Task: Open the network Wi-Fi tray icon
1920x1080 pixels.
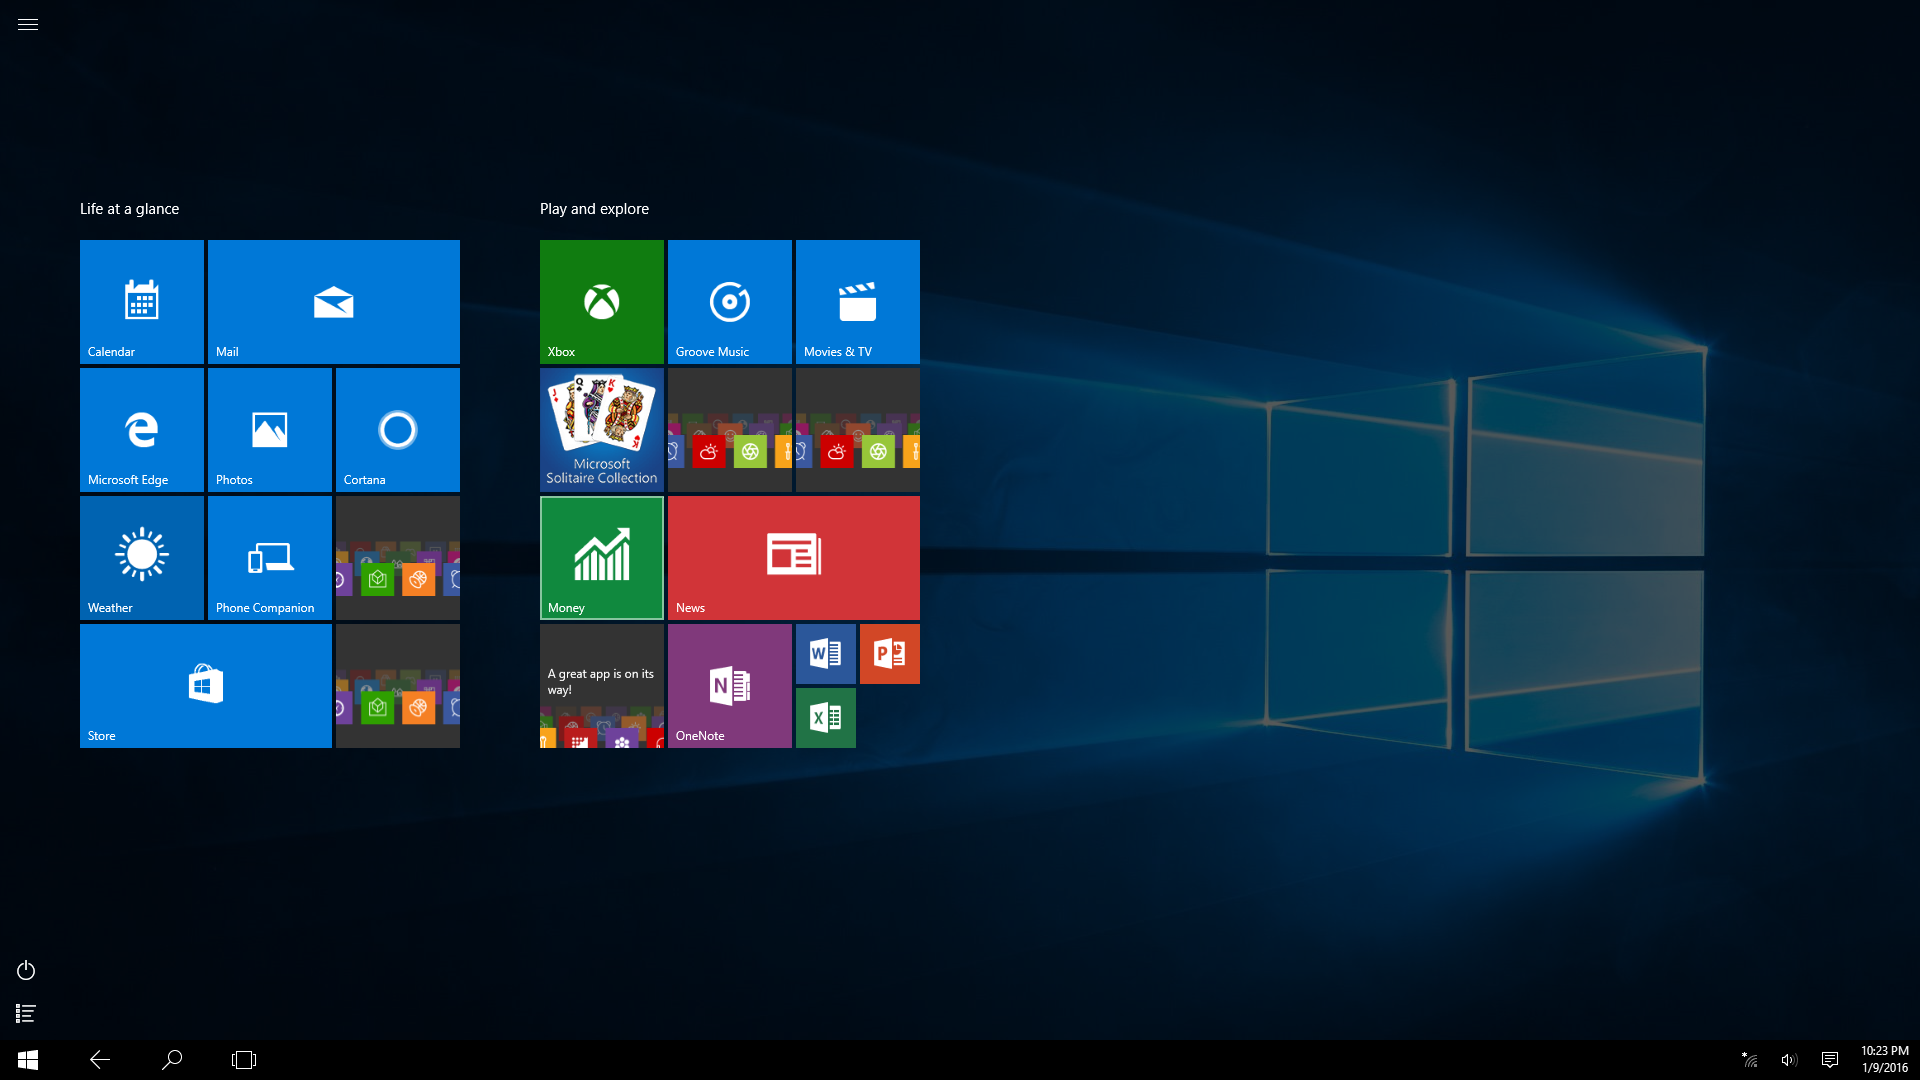Action: [x=1750, y=1060]
